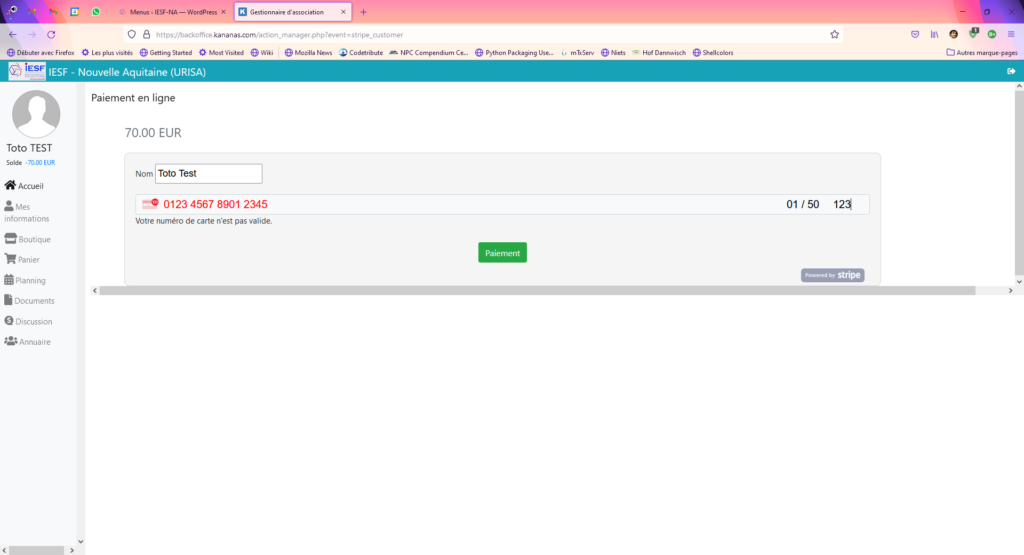Open the Pocket save icon
Image resolution: width=1024 pixels, height=555 pixels.
[x=915, y=35]
